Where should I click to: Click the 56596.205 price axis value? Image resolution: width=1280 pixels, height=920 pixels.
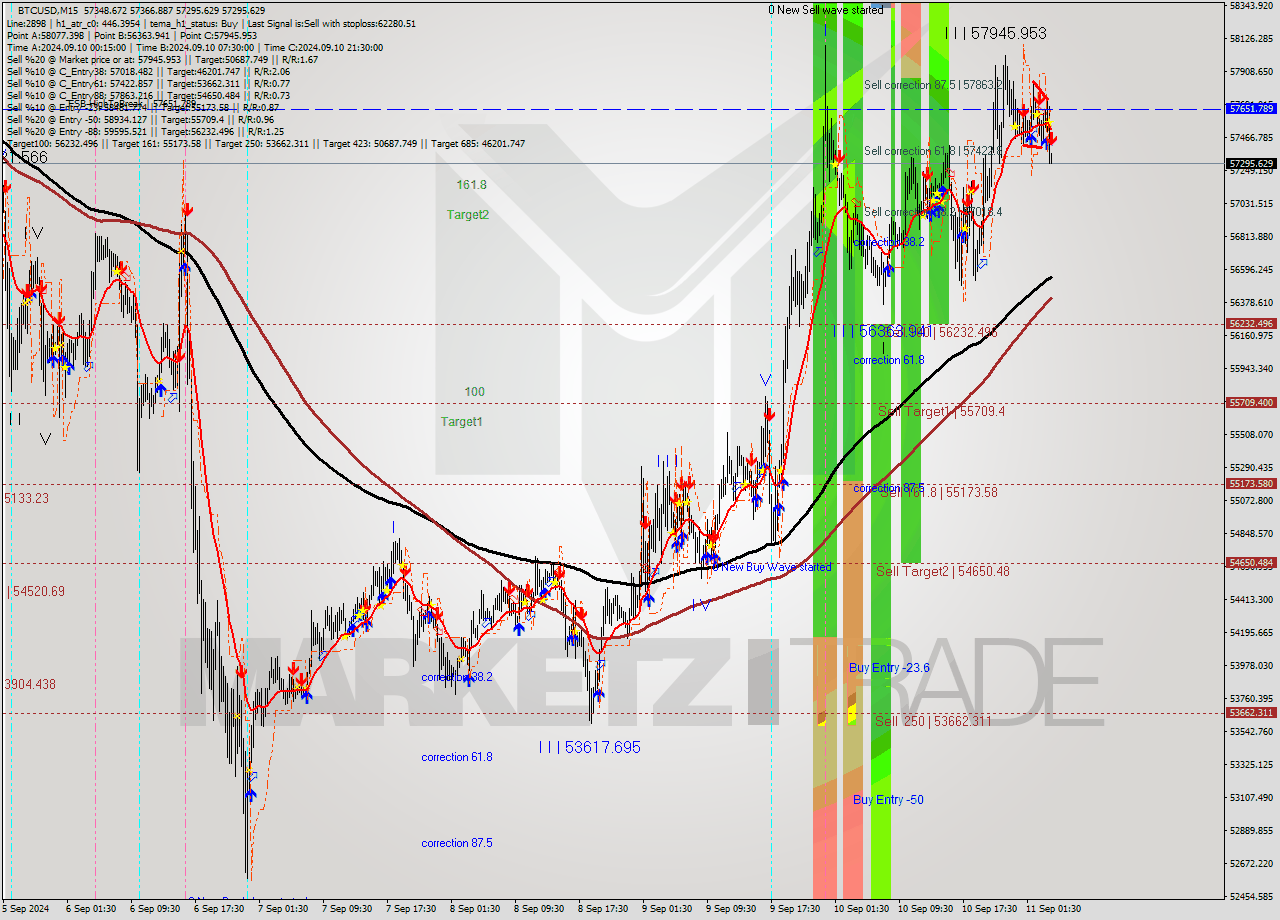click(1251, 270)
